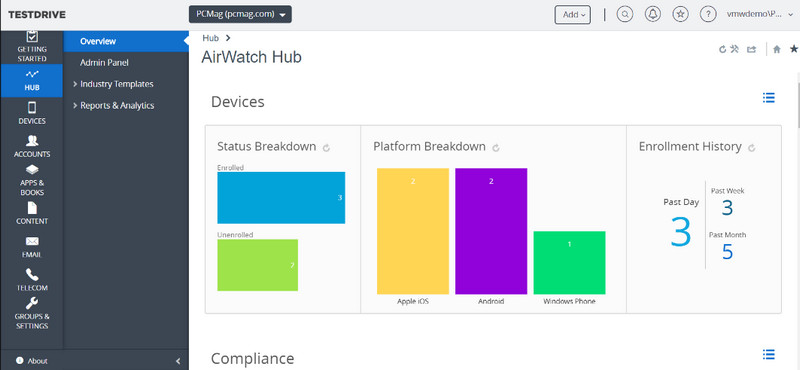
Task: Click the Devices section heading
Action: coord(238,102)
